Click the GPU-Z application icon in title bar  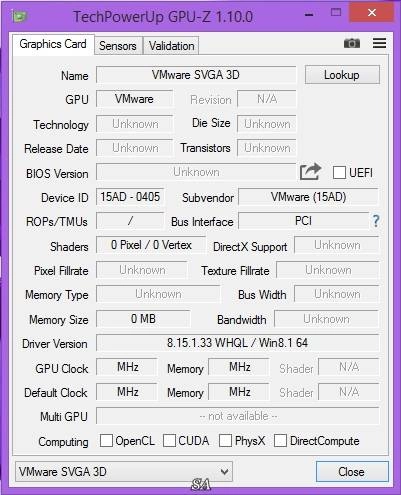[19, 16]
